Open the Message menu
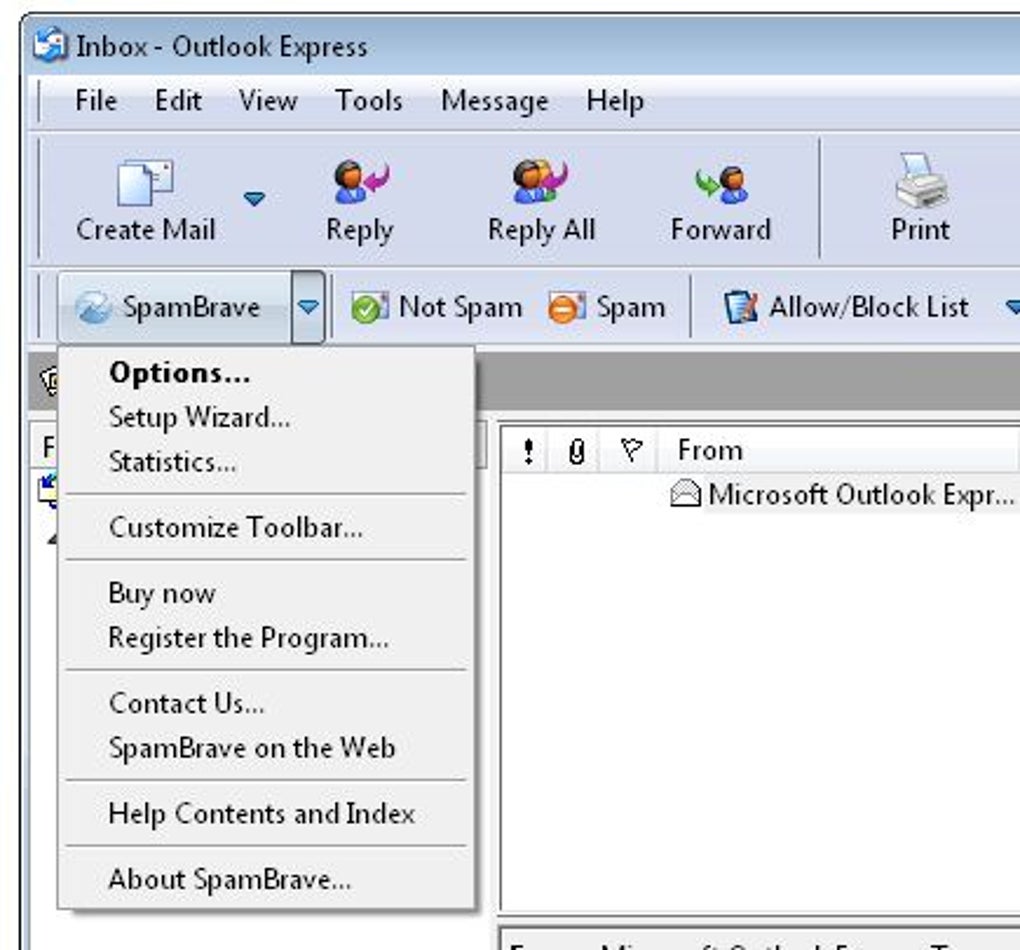This screenshot has width=1020, height=950. coord(494,101)
